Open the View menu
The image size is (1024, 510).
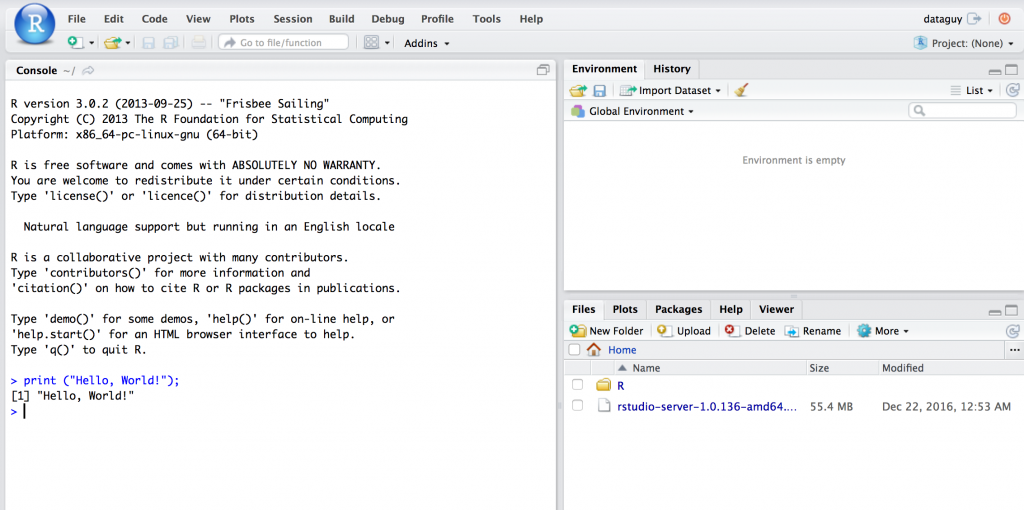tap(198, 19)
